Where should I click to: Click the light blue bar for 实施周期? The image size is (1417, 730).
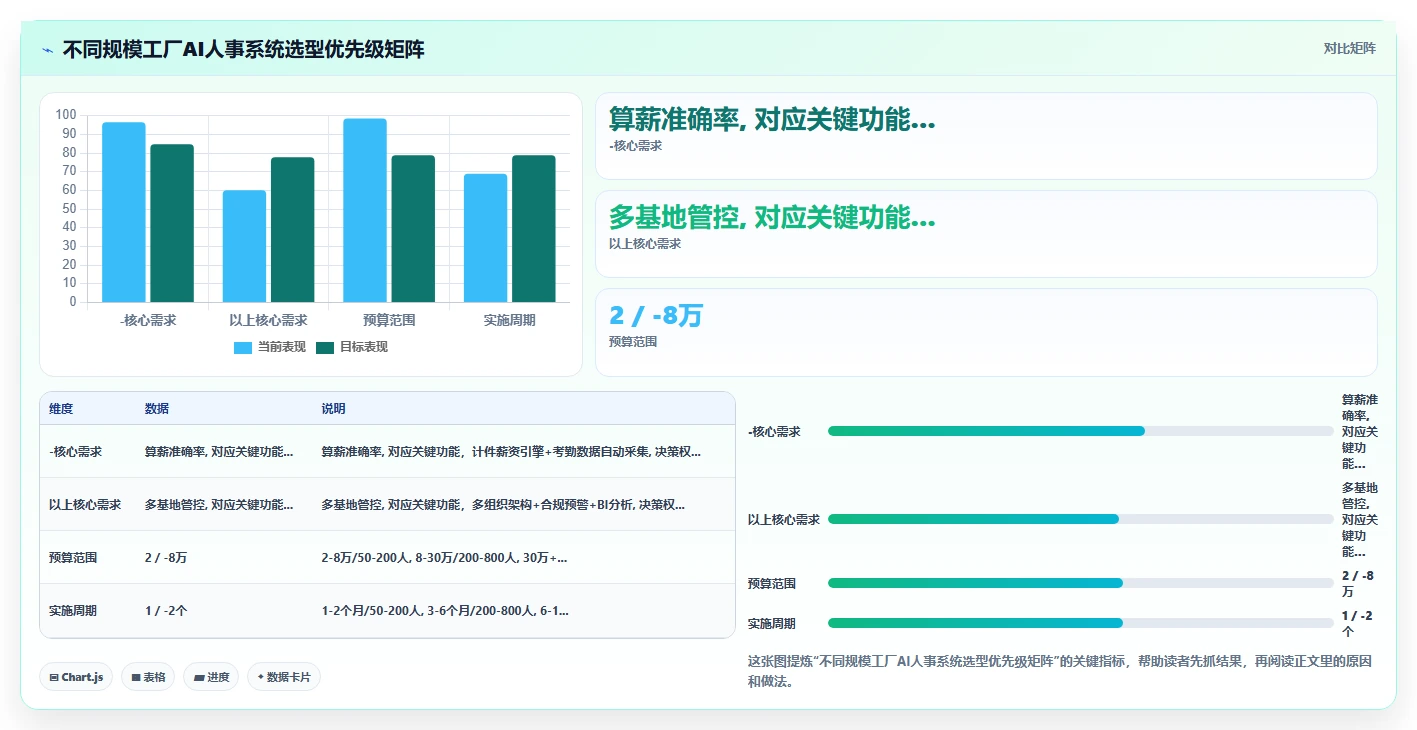point(485,238)
